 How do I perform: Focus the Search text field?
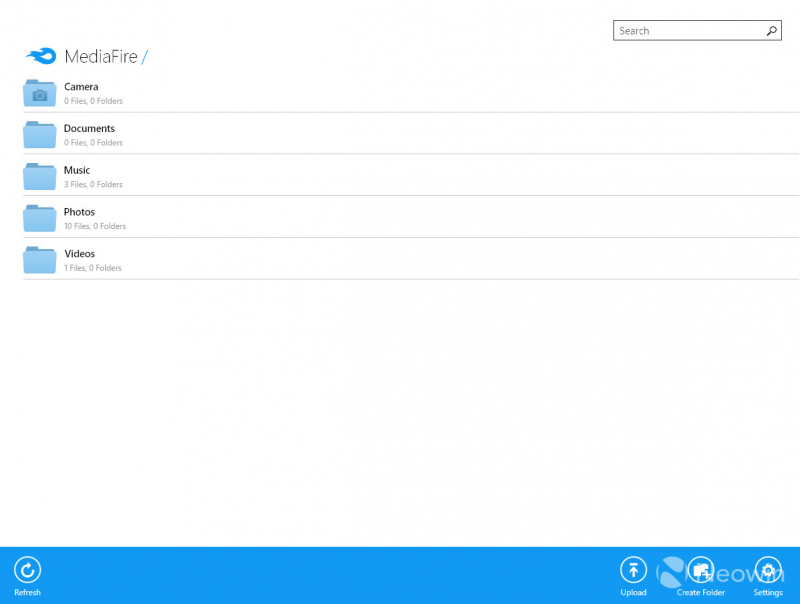tap(690, 31)
